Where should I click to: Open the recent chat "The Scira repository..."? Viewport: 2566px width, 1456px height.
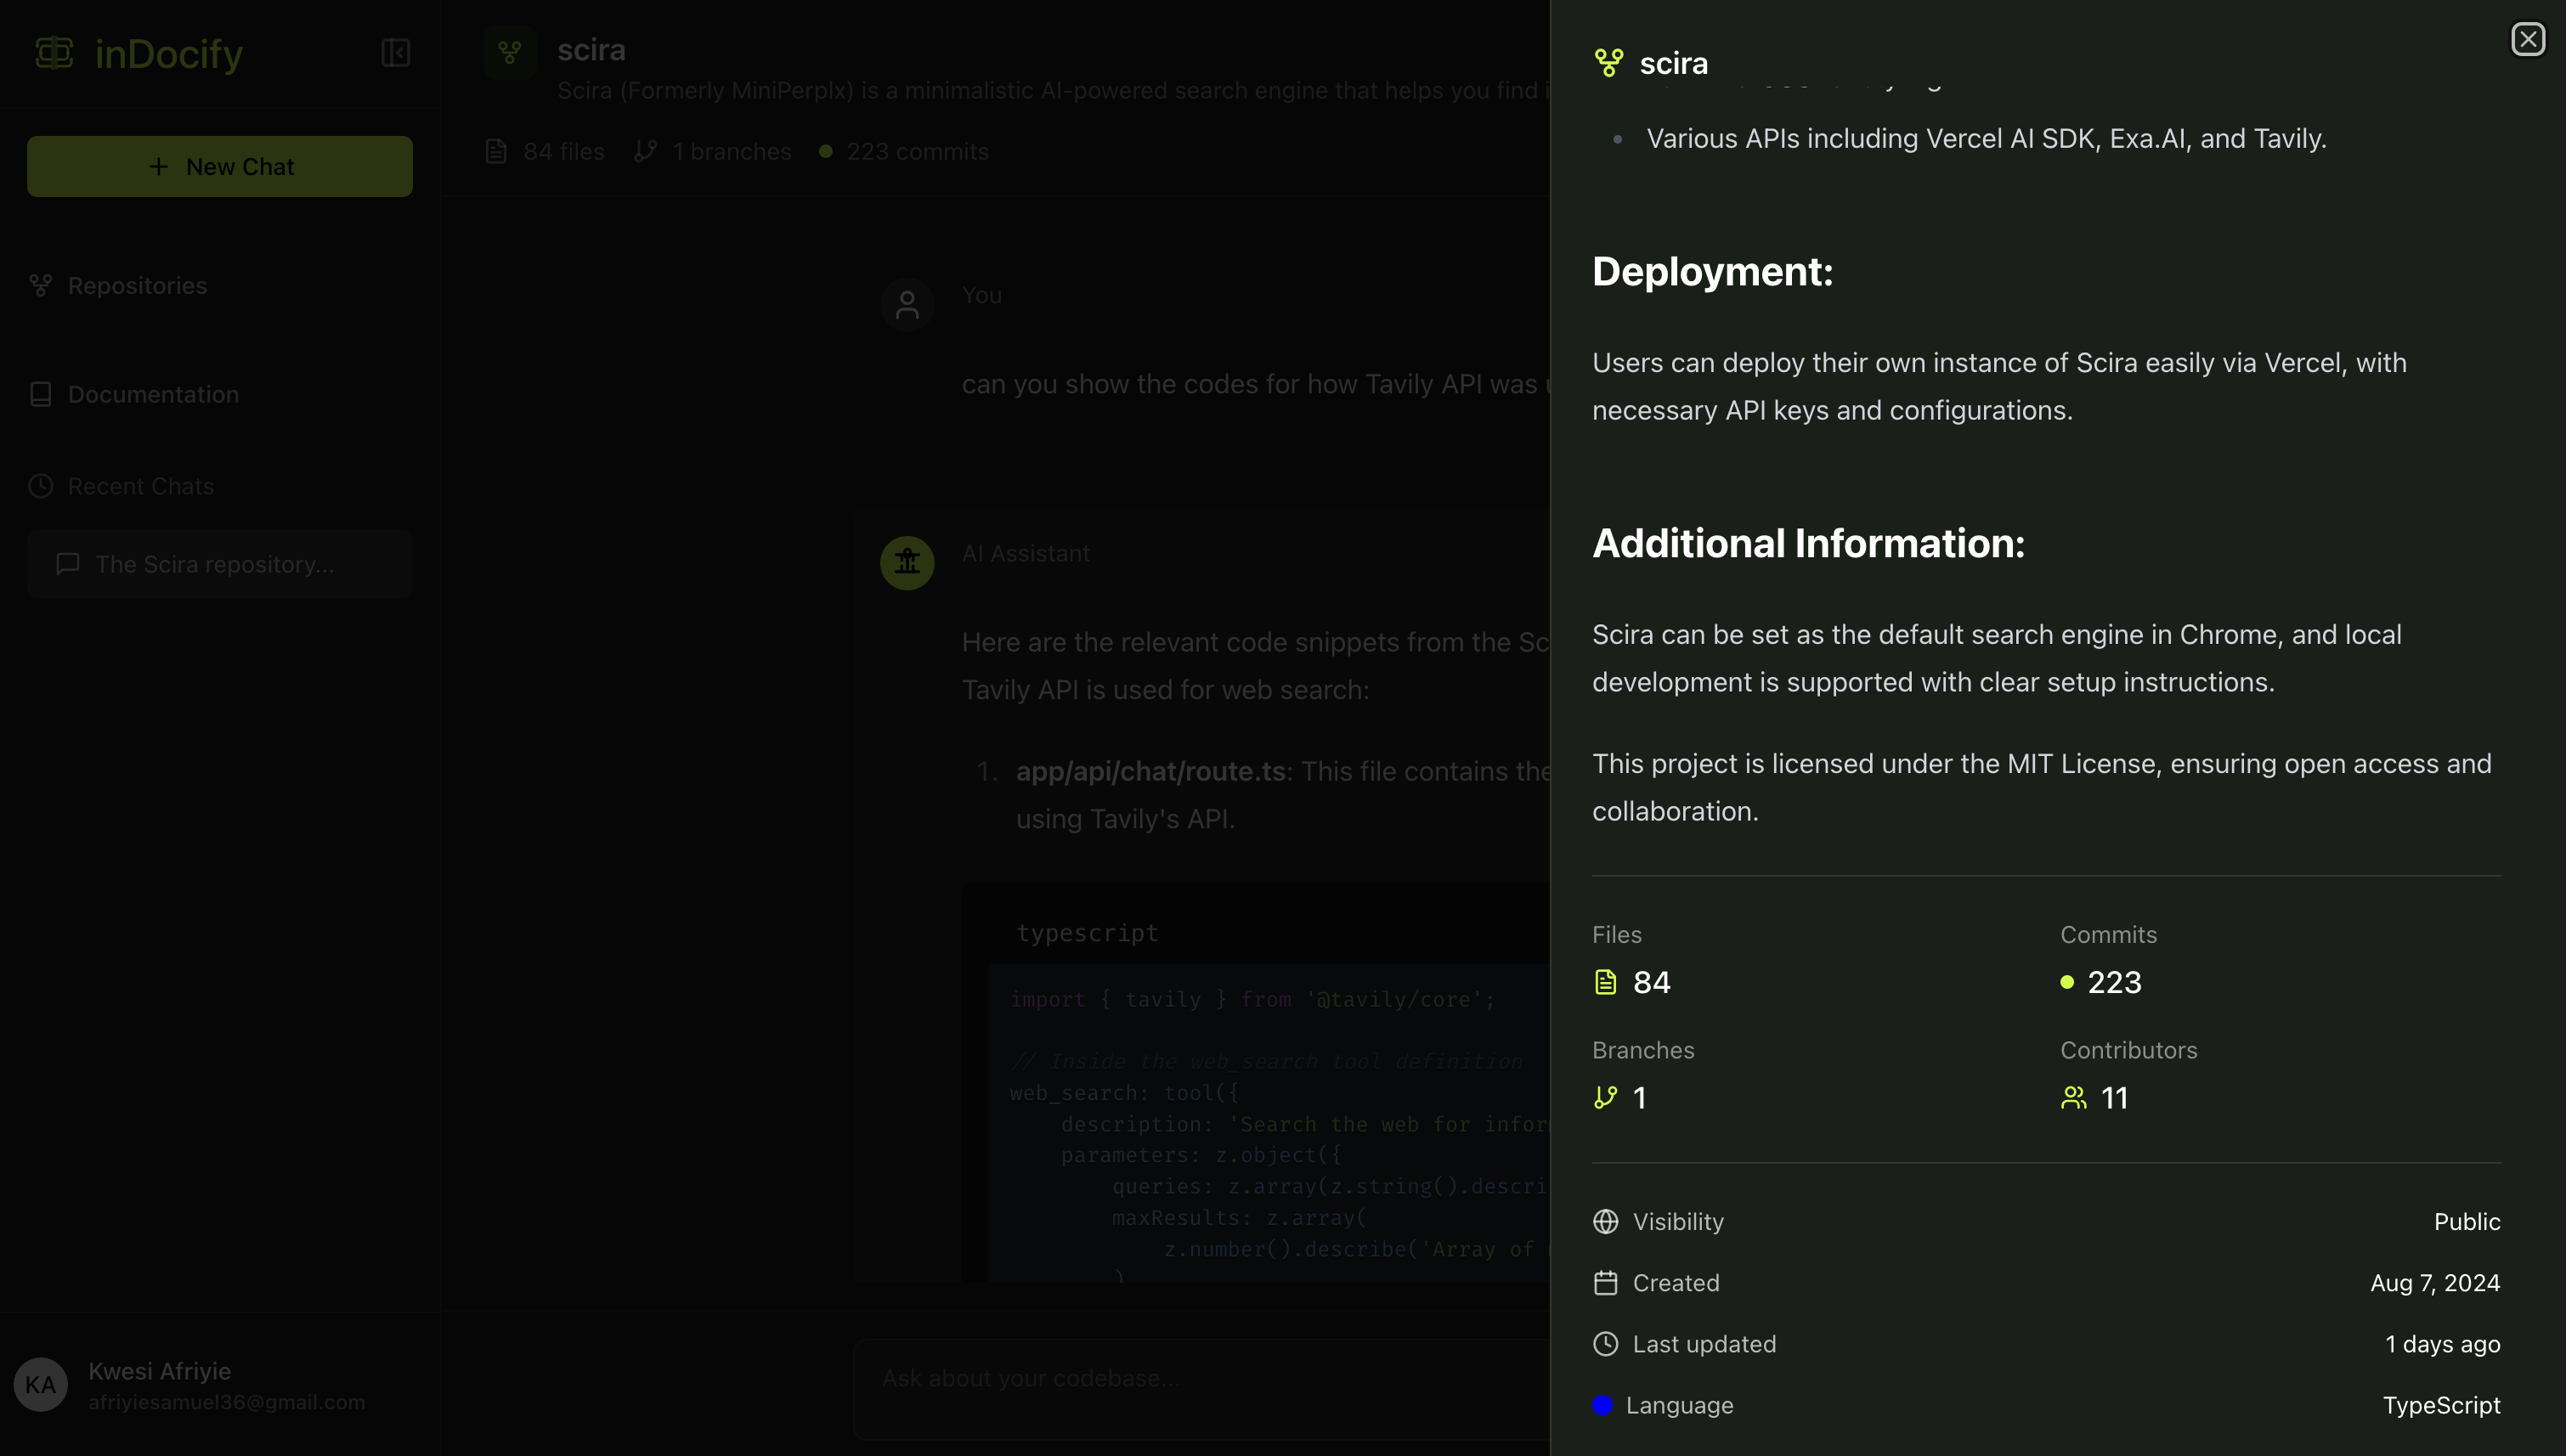click(x=220, y=564)
